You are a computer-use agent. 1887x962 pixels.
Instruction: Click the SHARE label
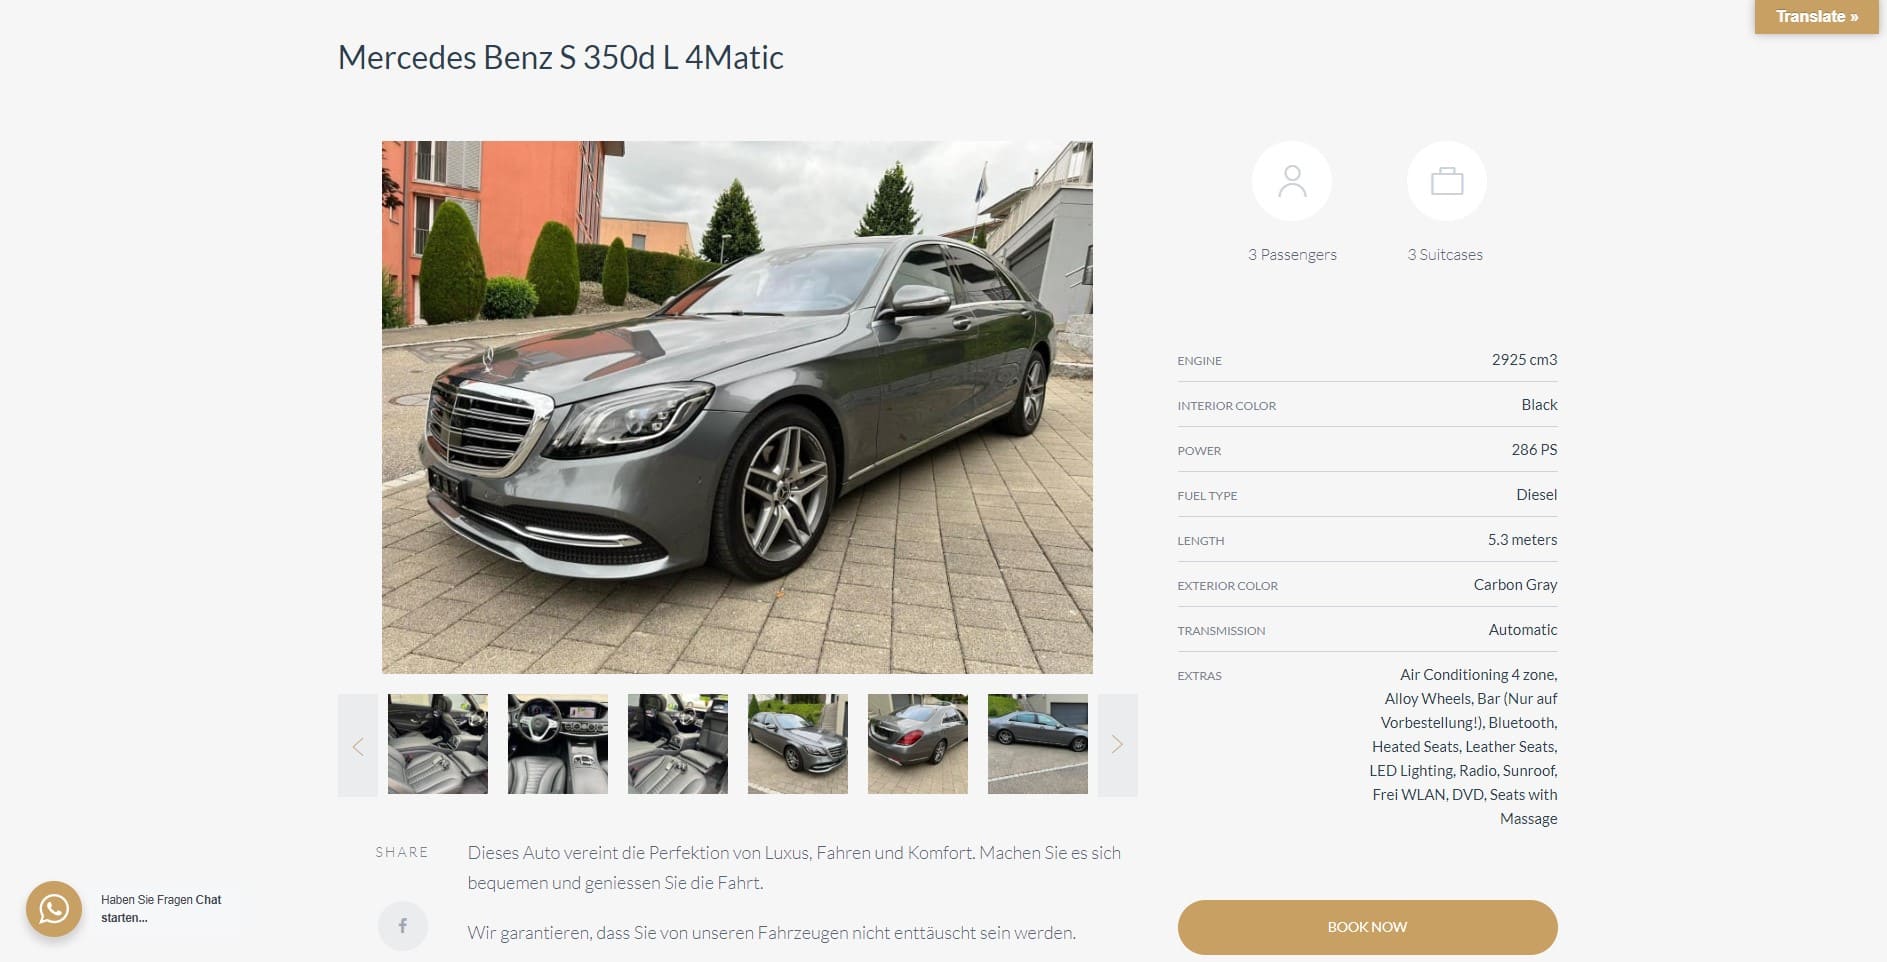click(x=402, y=852)
